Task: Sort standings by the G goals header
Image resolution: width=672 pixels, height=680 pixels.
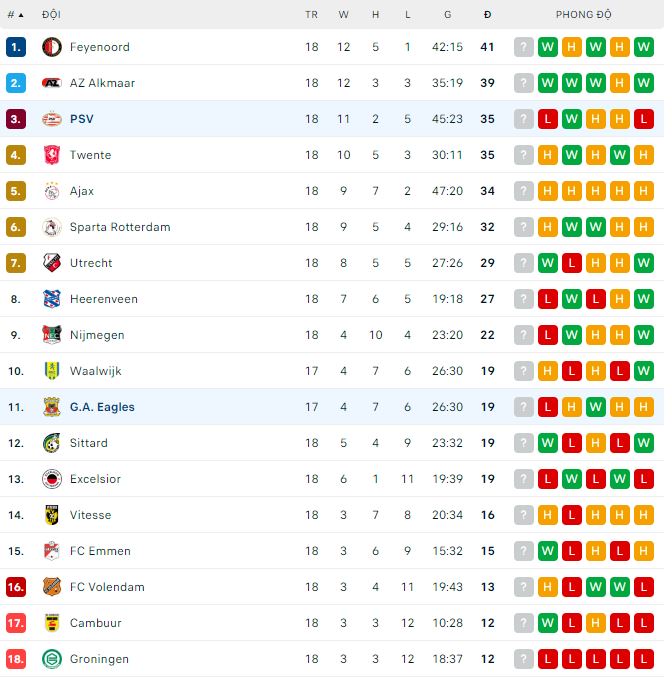Action: tap(447, 15)
